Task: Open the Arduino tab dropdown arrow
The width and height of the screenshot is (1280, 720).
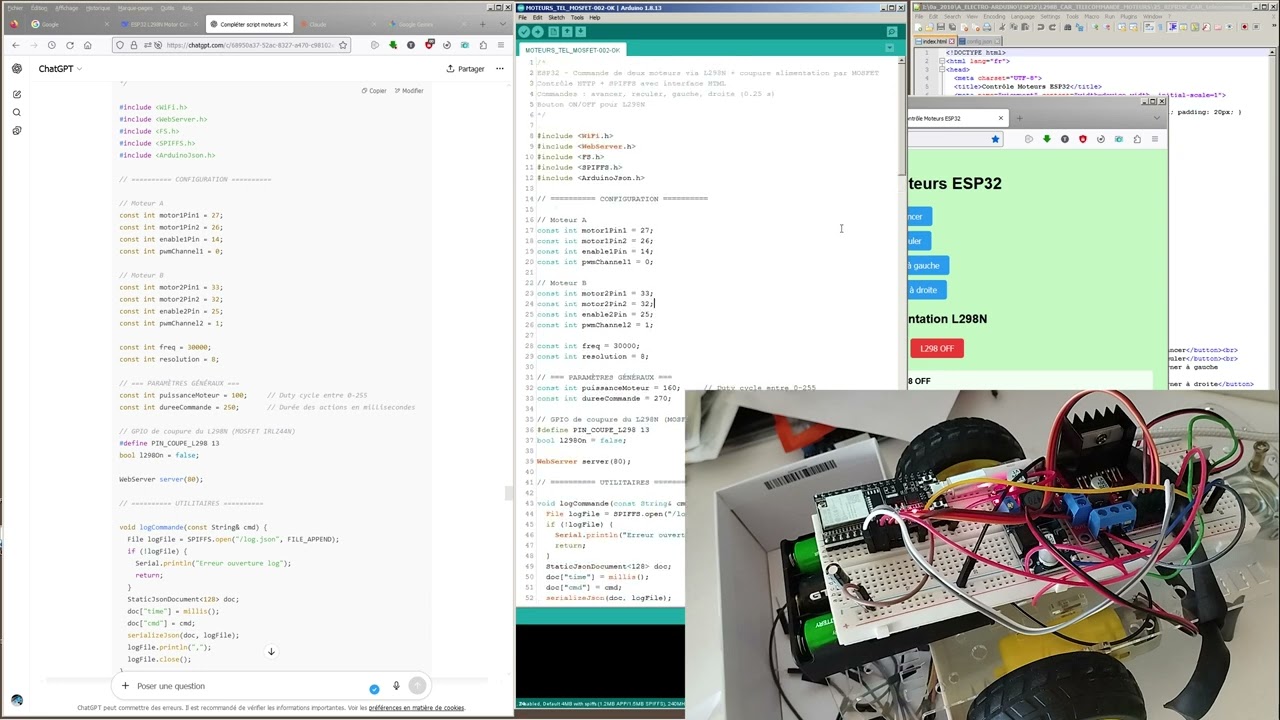Action: 890,49
